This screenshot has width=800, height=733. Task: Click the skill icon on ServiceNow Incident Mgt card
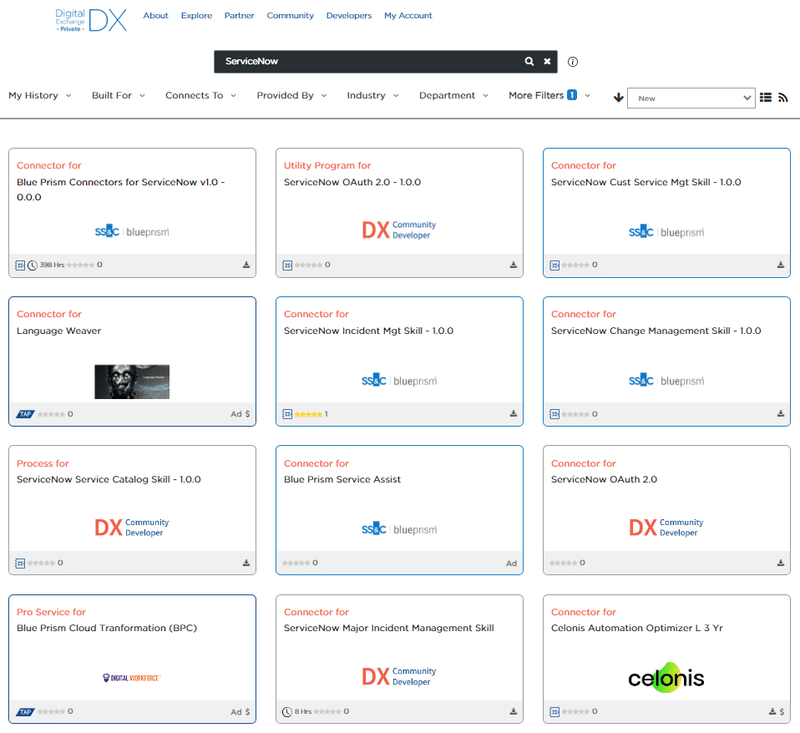tap(287, 414)
